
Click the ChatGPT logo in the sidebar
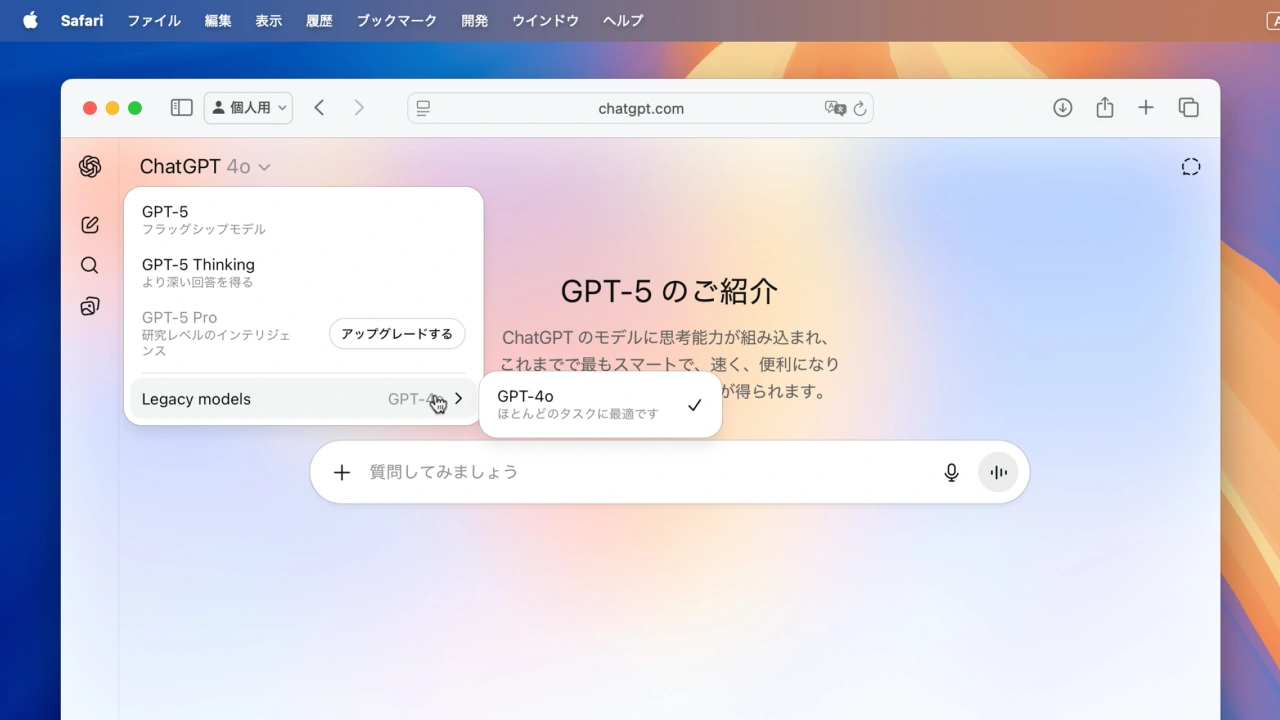click(90, 167)
